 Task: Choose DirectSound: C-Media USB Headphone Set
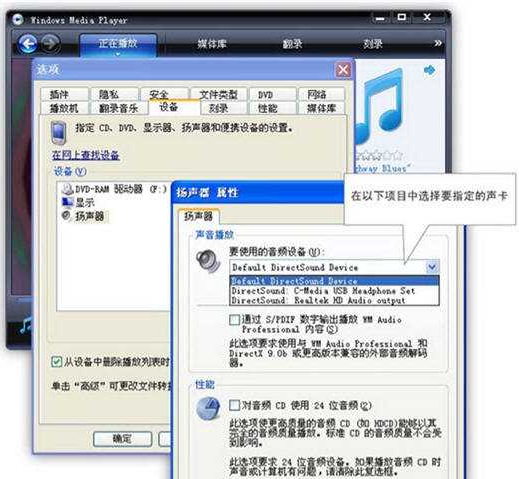tap(334, 291)
